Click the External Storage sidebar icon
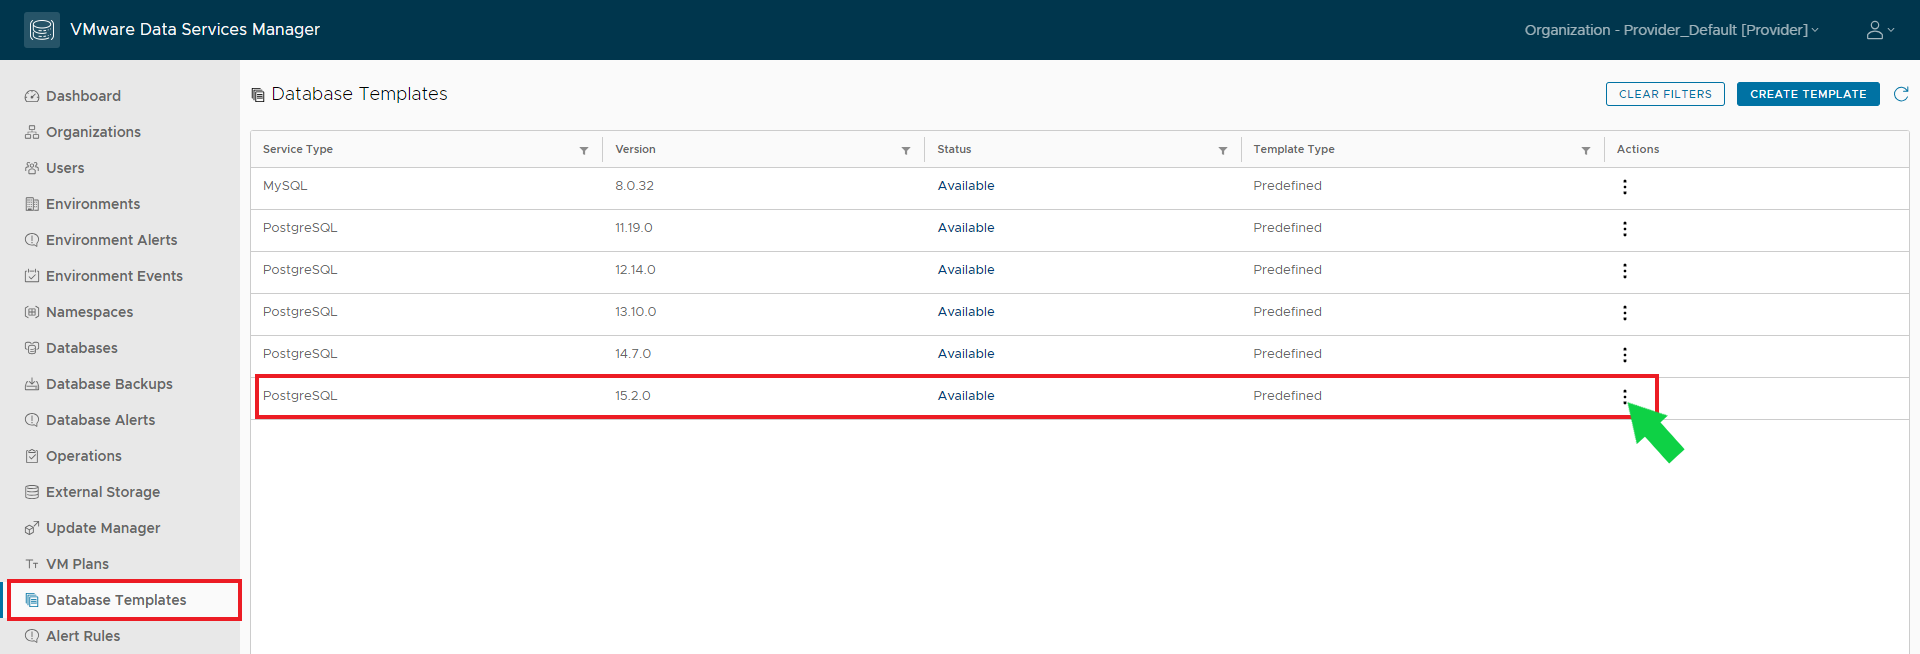The image size is (1920, 654). 32,492
